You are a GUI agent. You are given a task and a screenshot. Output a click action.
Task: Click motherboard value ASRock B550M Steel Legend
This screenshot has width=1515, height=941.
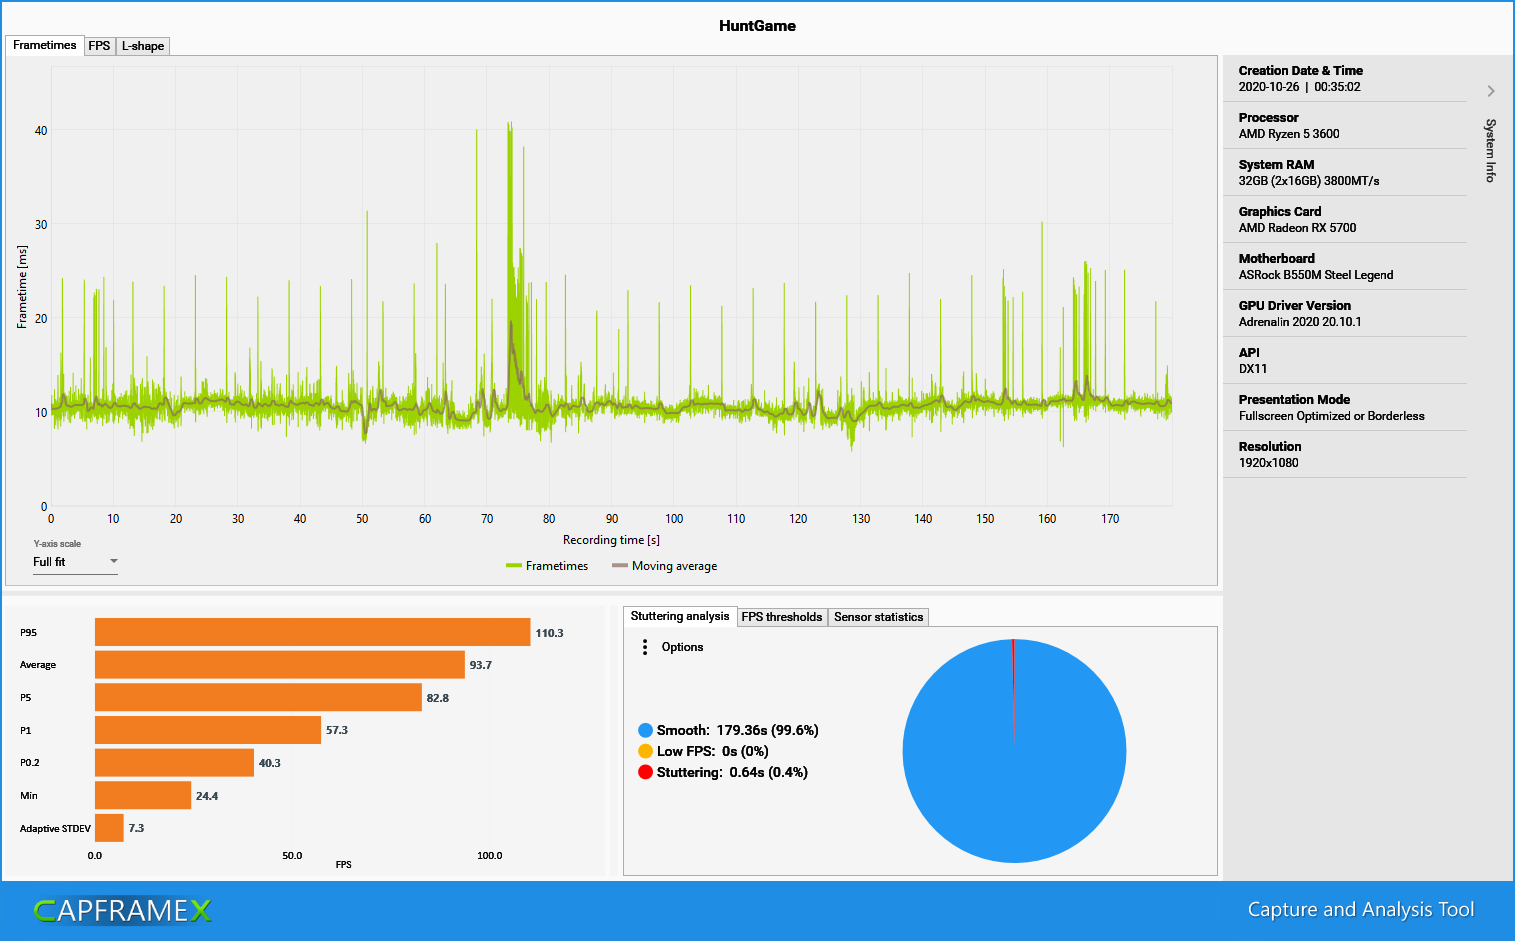pos(1315,275)
